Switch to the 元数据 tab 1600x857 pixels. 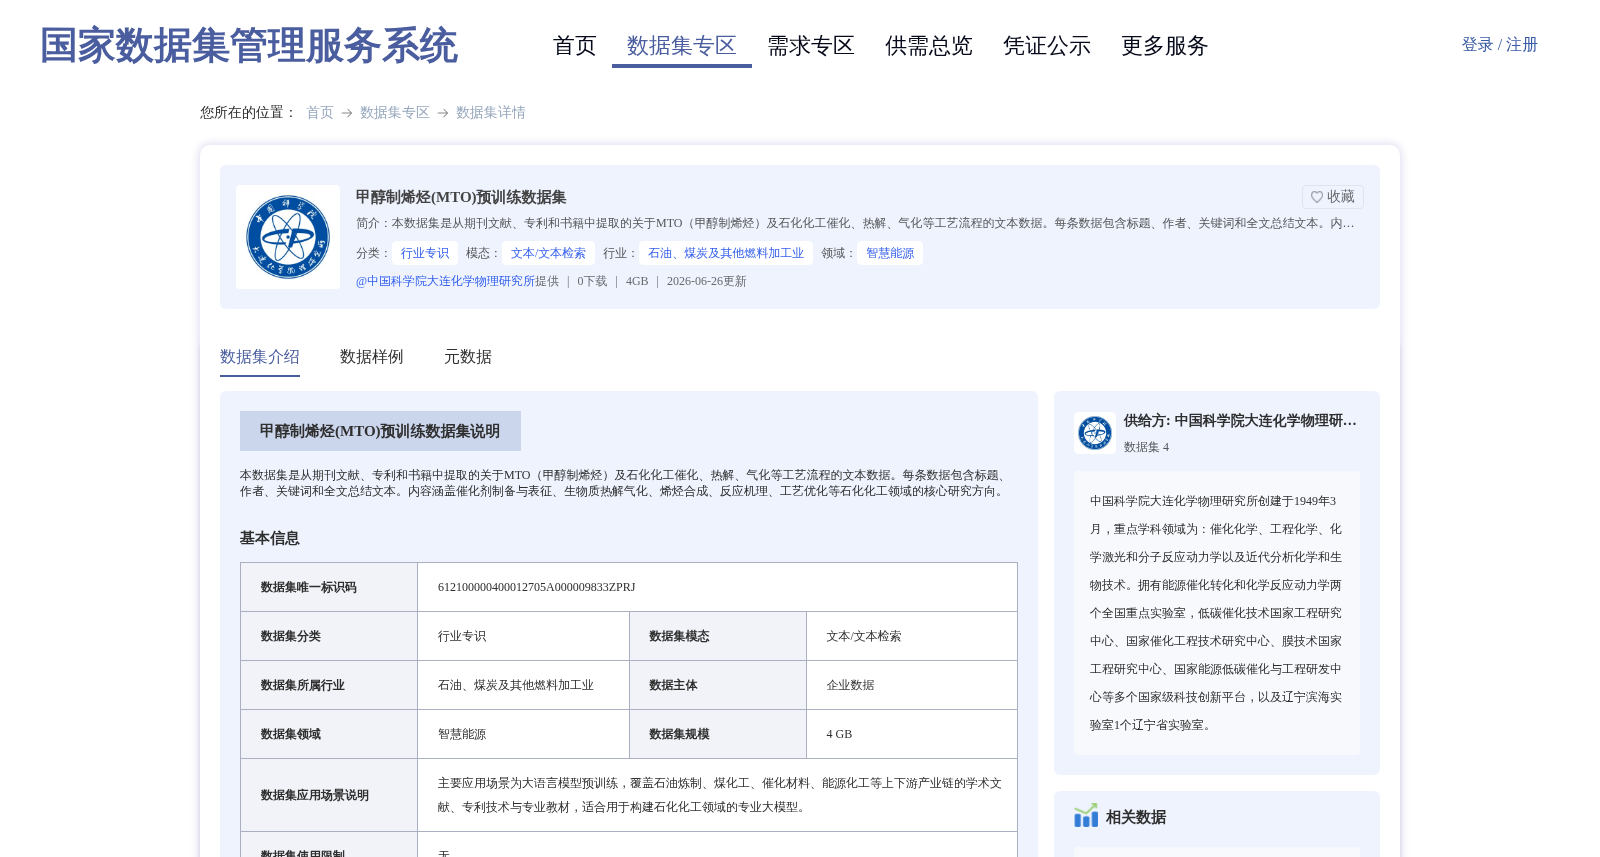pos(468,357)
